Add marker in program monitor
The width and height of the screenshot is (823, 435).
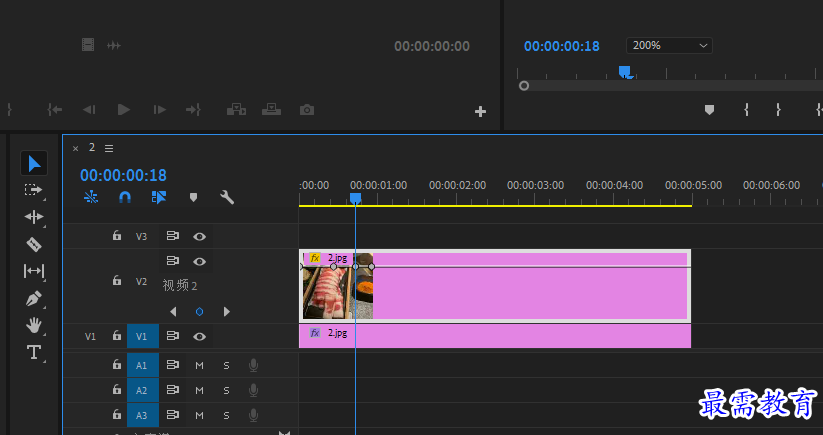(x=709, y=110)
